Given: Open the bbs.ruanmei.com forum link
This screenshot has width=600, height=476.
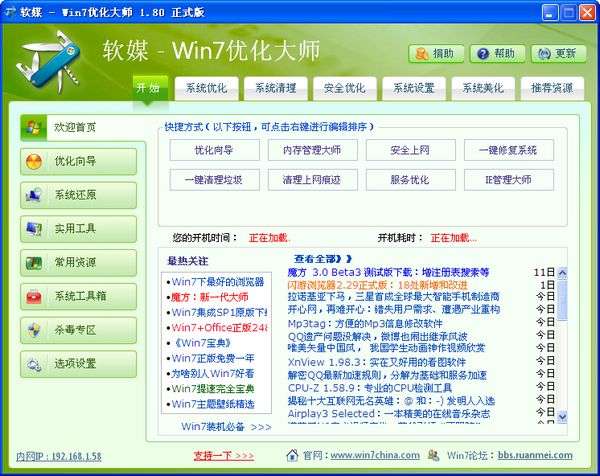Looking at the screenshot, I should (x=535, y=455).
